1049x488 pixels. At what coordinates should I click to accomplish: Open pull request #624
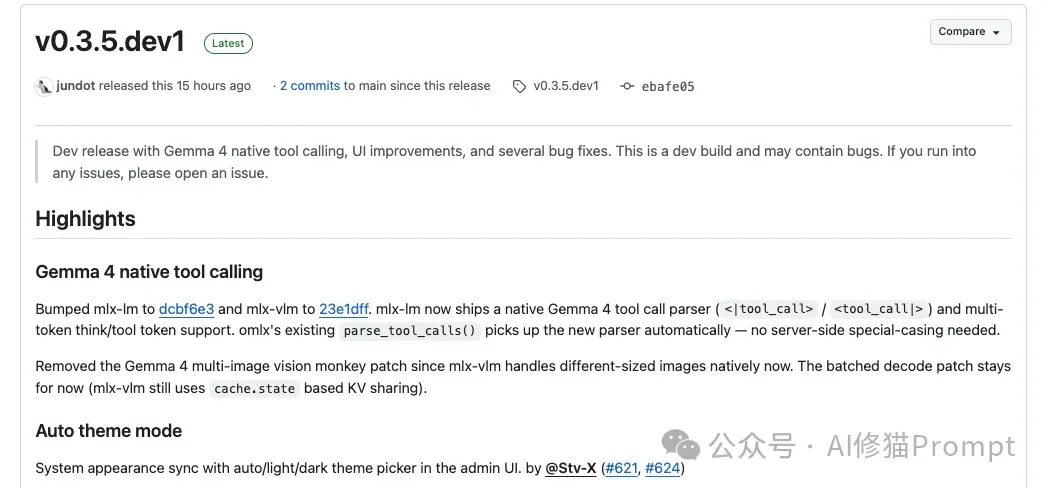pos(662,468)
